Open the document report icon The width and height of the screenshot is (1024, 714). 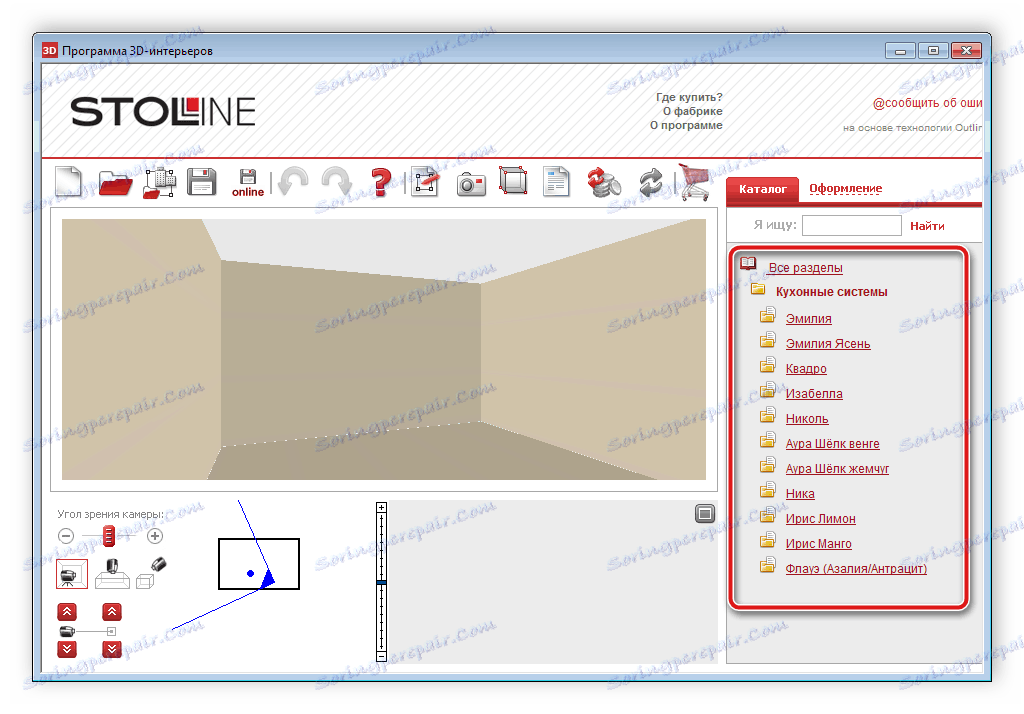[x=556, y=182]
